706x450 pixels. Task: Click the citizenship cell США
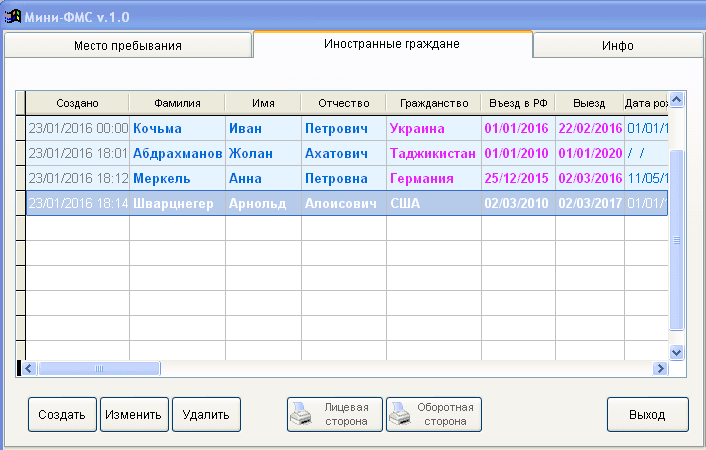[434, 203]
